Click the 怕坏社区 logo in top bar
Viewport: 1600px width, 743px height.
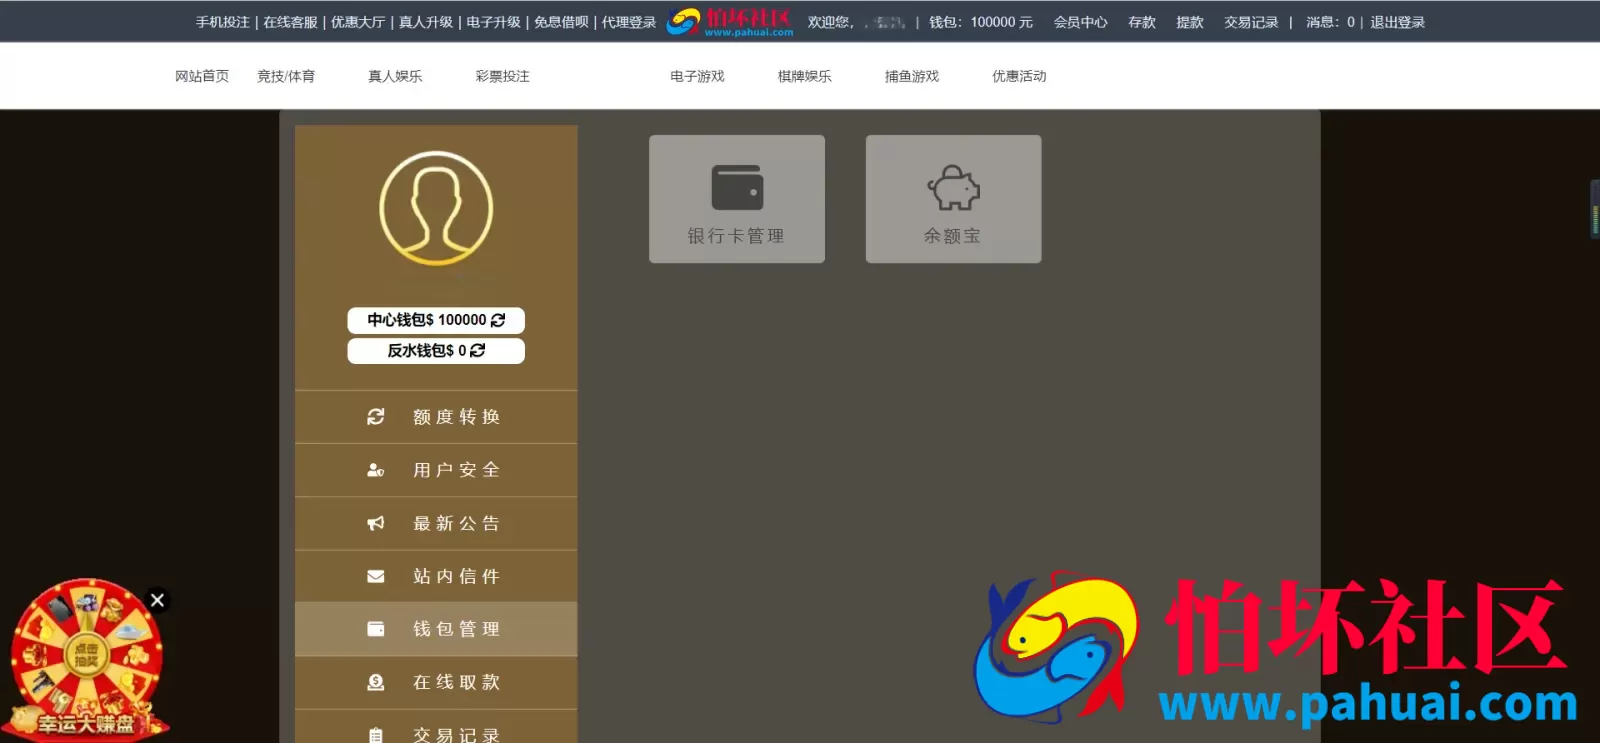tap(730, 21)
